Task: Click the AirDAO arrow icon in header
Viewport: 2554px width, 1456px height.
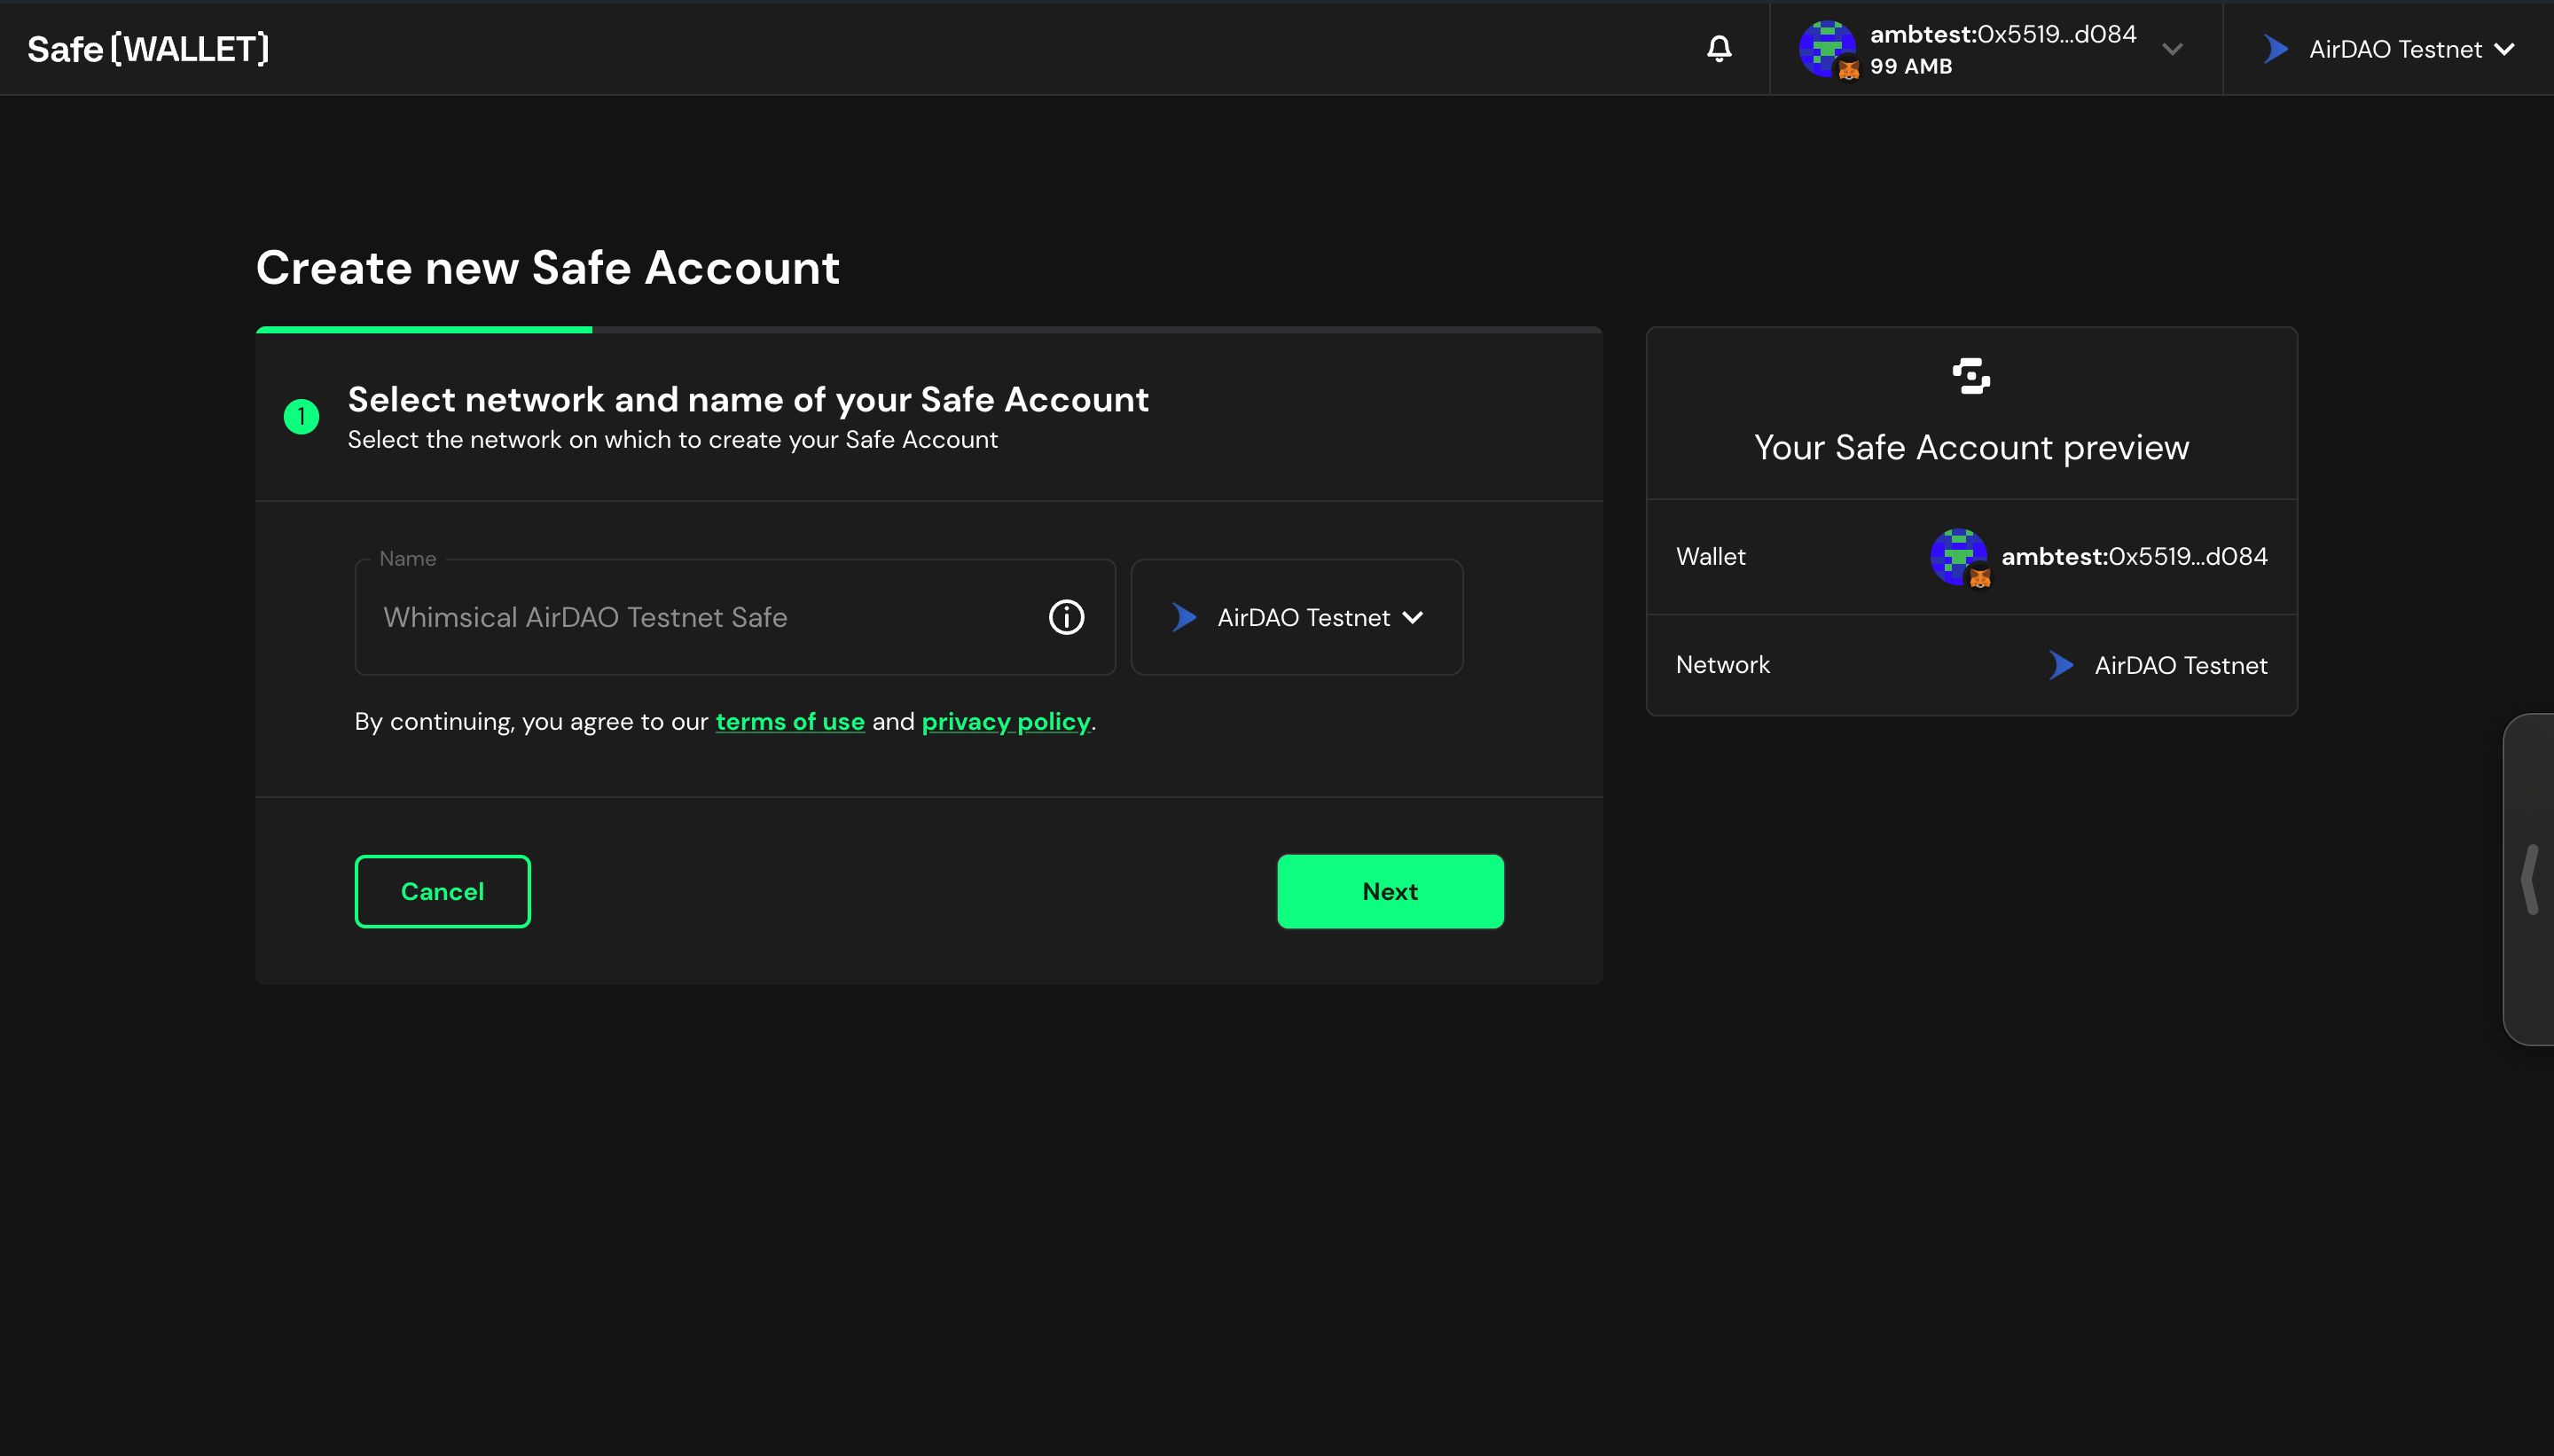Action: pos(2276,48)
